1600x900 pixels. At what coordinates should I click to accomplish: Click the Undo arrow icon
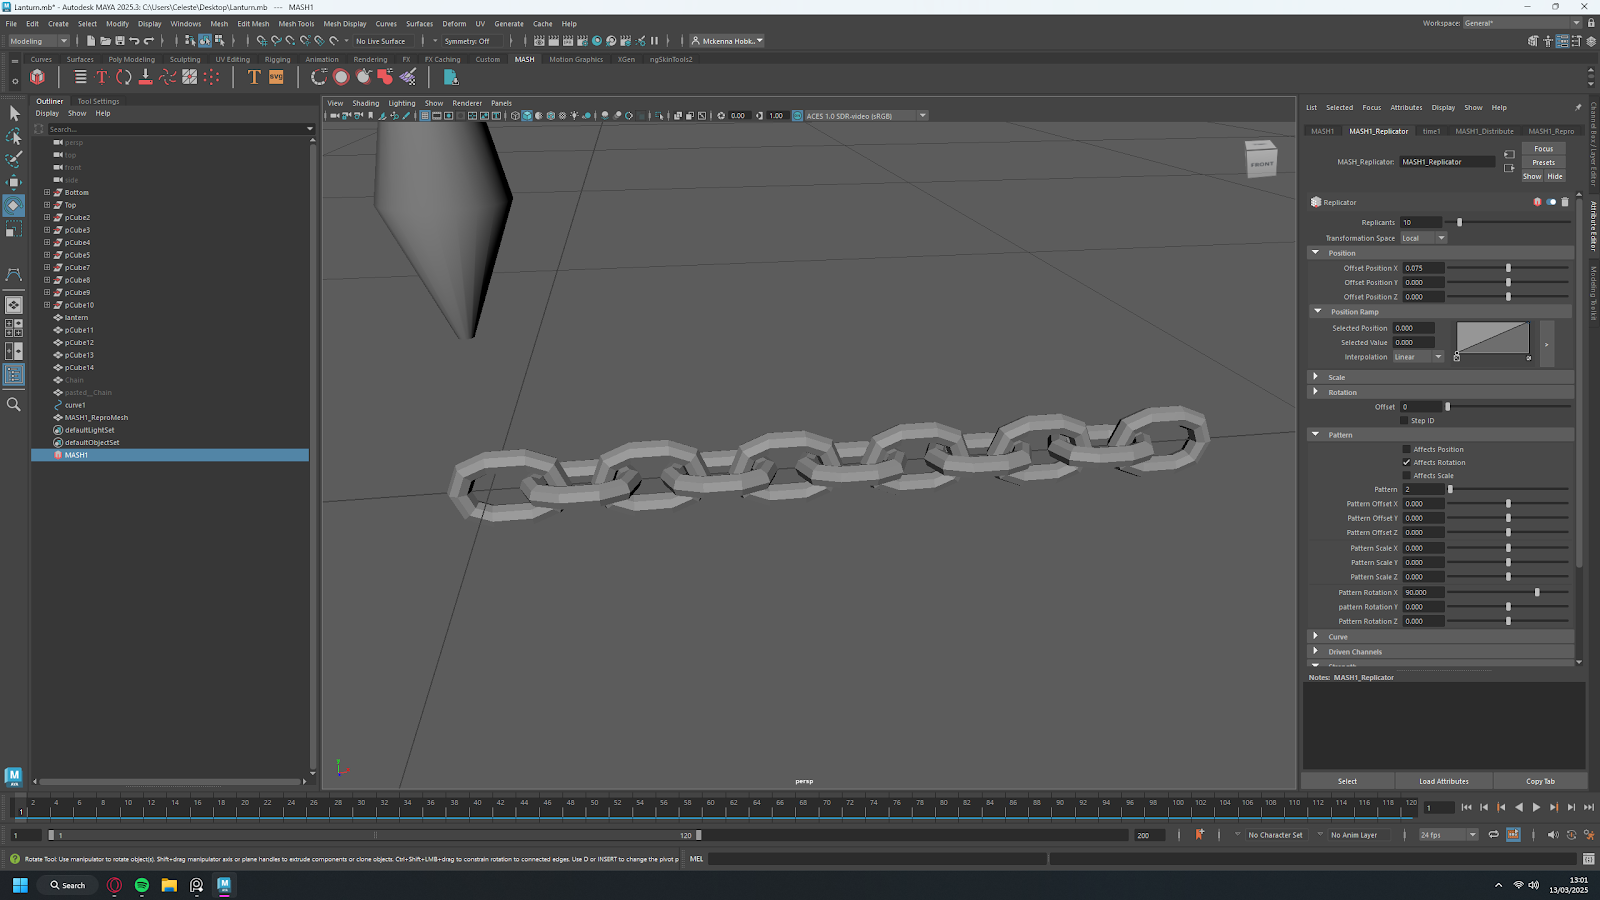(134, 41)
